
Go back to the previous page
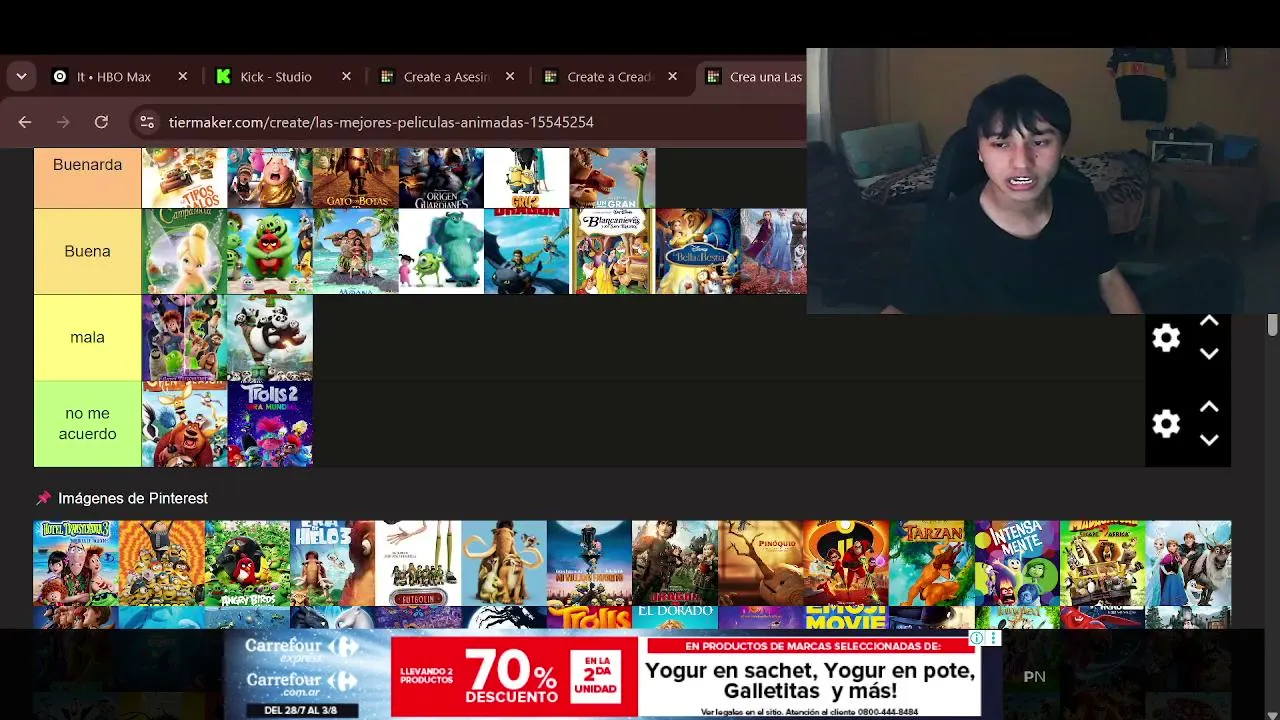[x=25, y=122]
